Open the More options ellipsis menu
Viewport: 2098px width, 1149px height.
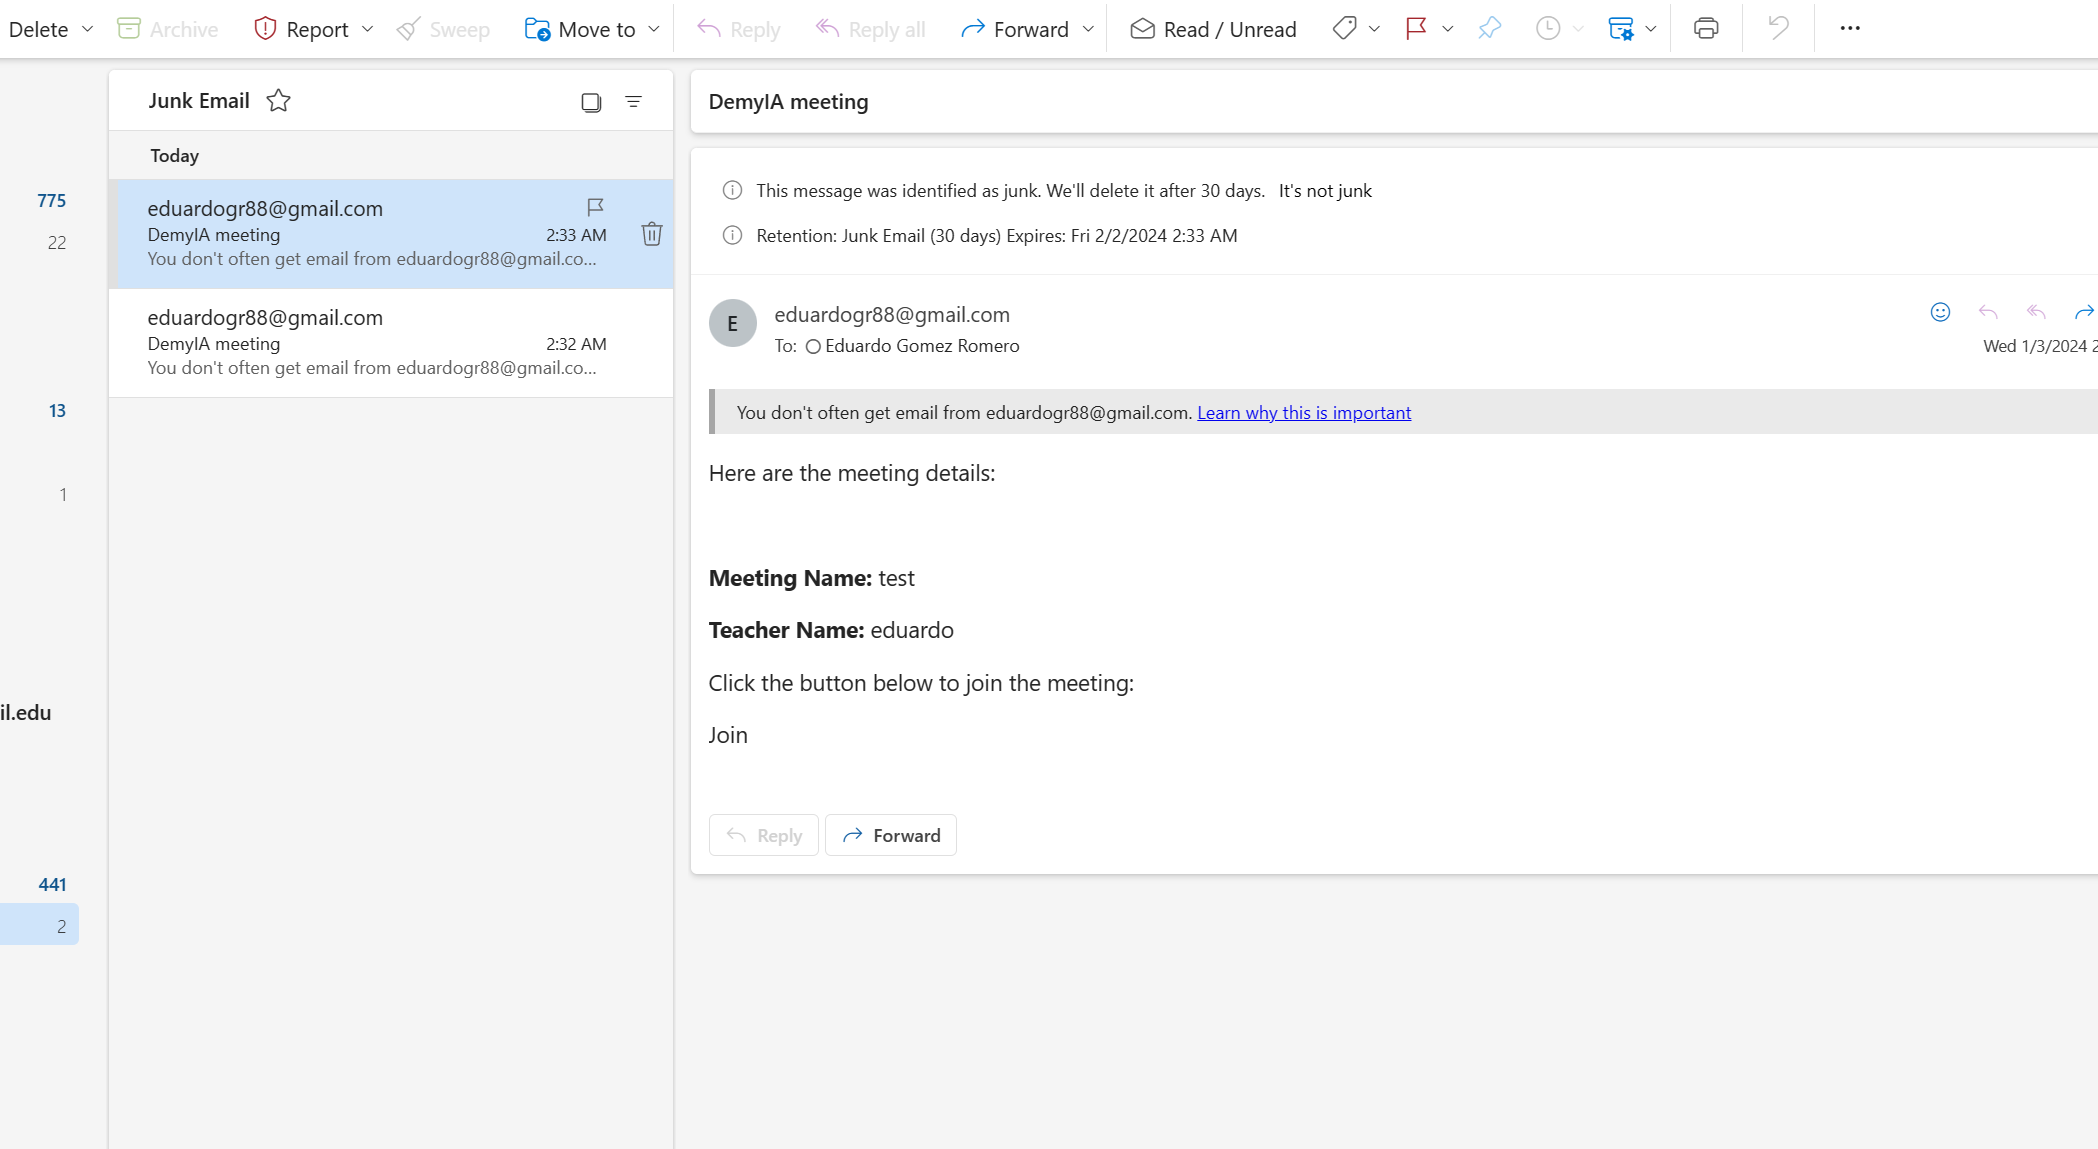tap(1850, 28)
